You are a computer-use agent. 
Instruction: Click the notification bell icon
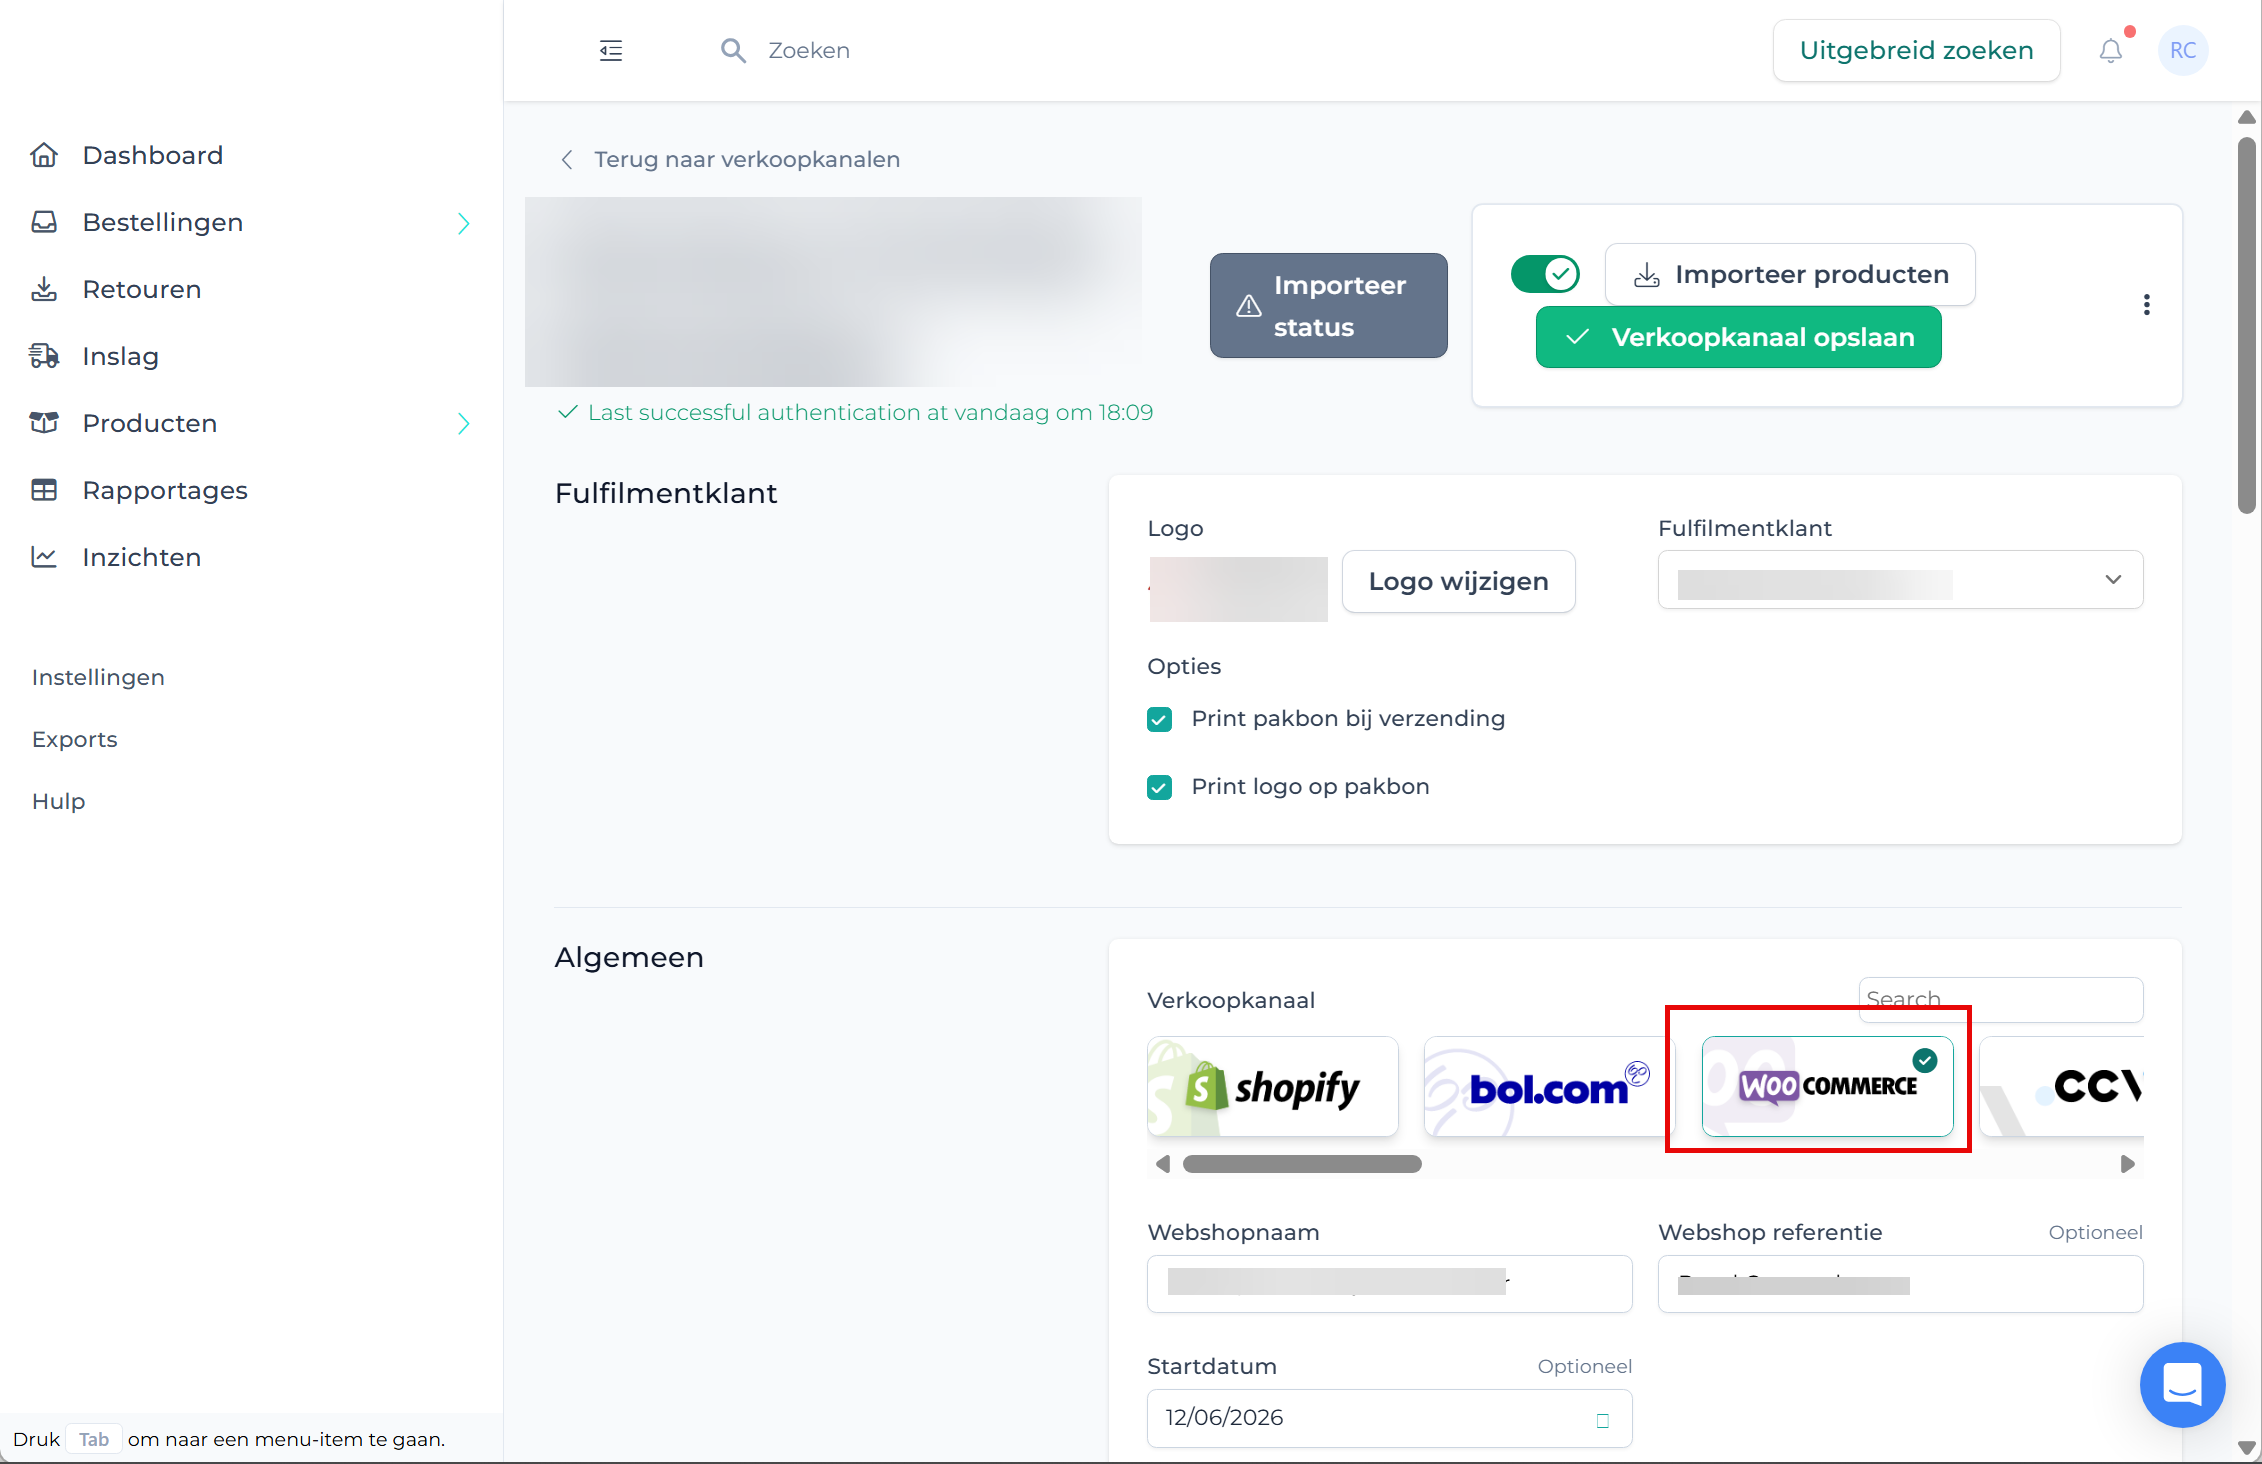tap(2110, 51)
